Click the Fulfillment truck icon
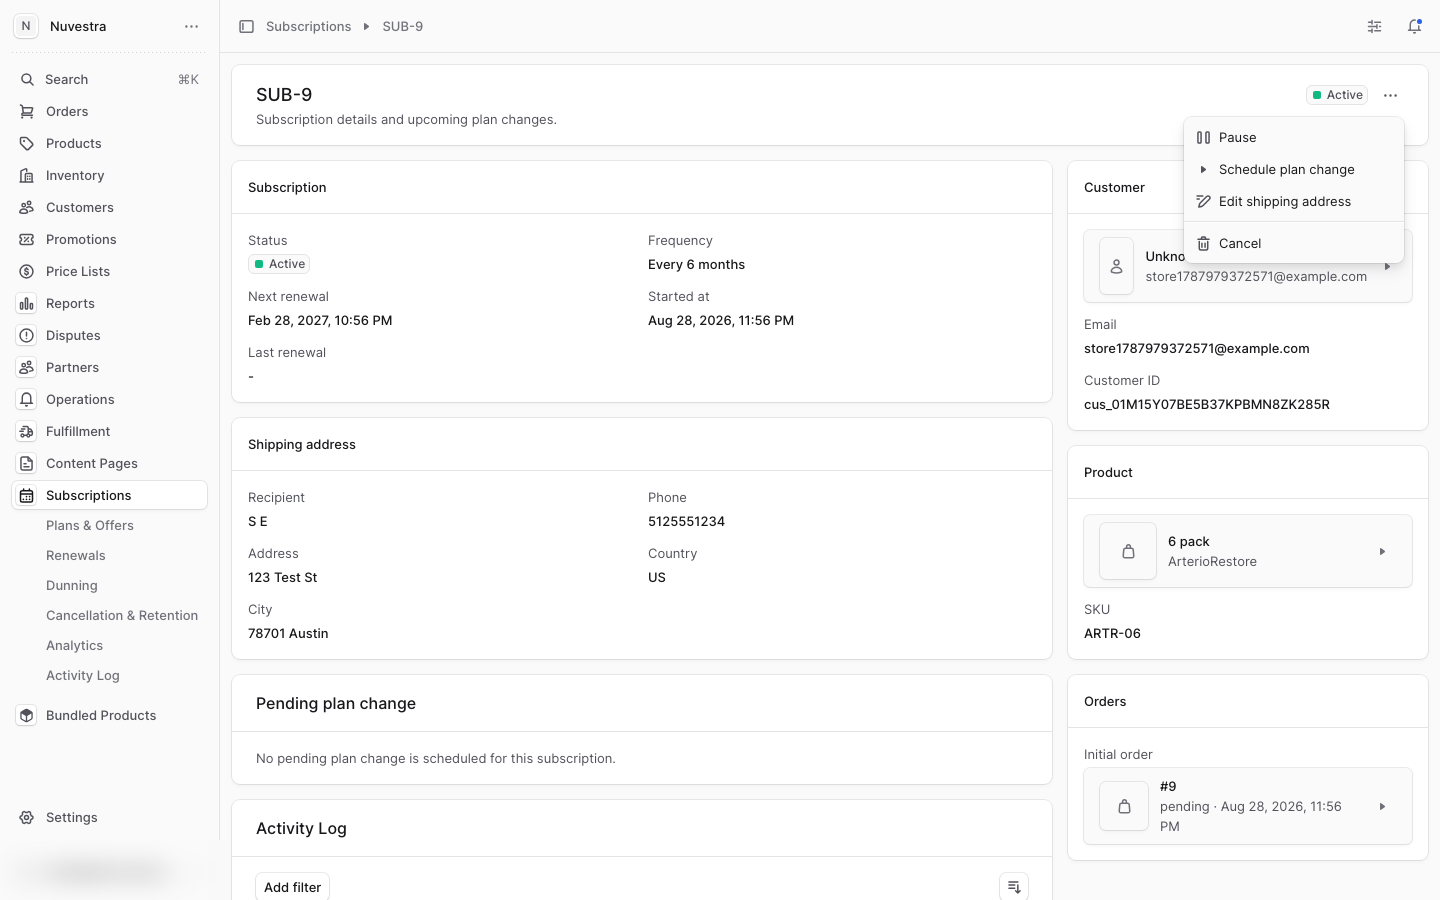Screen dimensions: 1440x900 tap(27, 431)
